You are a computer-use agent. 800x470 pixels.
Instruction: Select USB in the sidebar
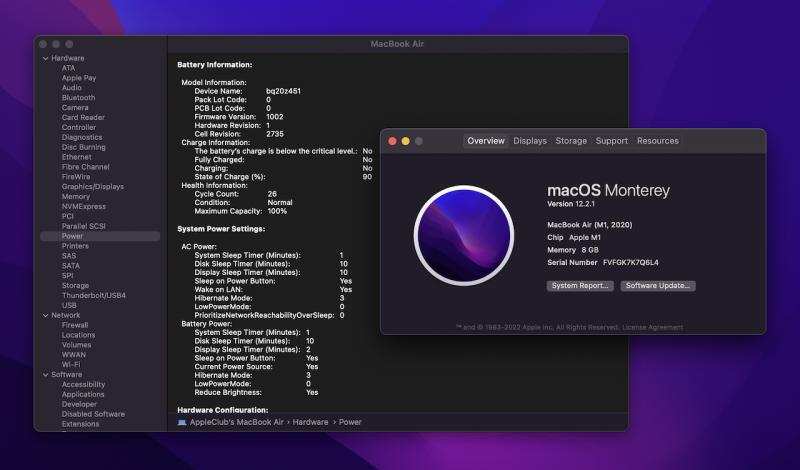click(69, 306)
